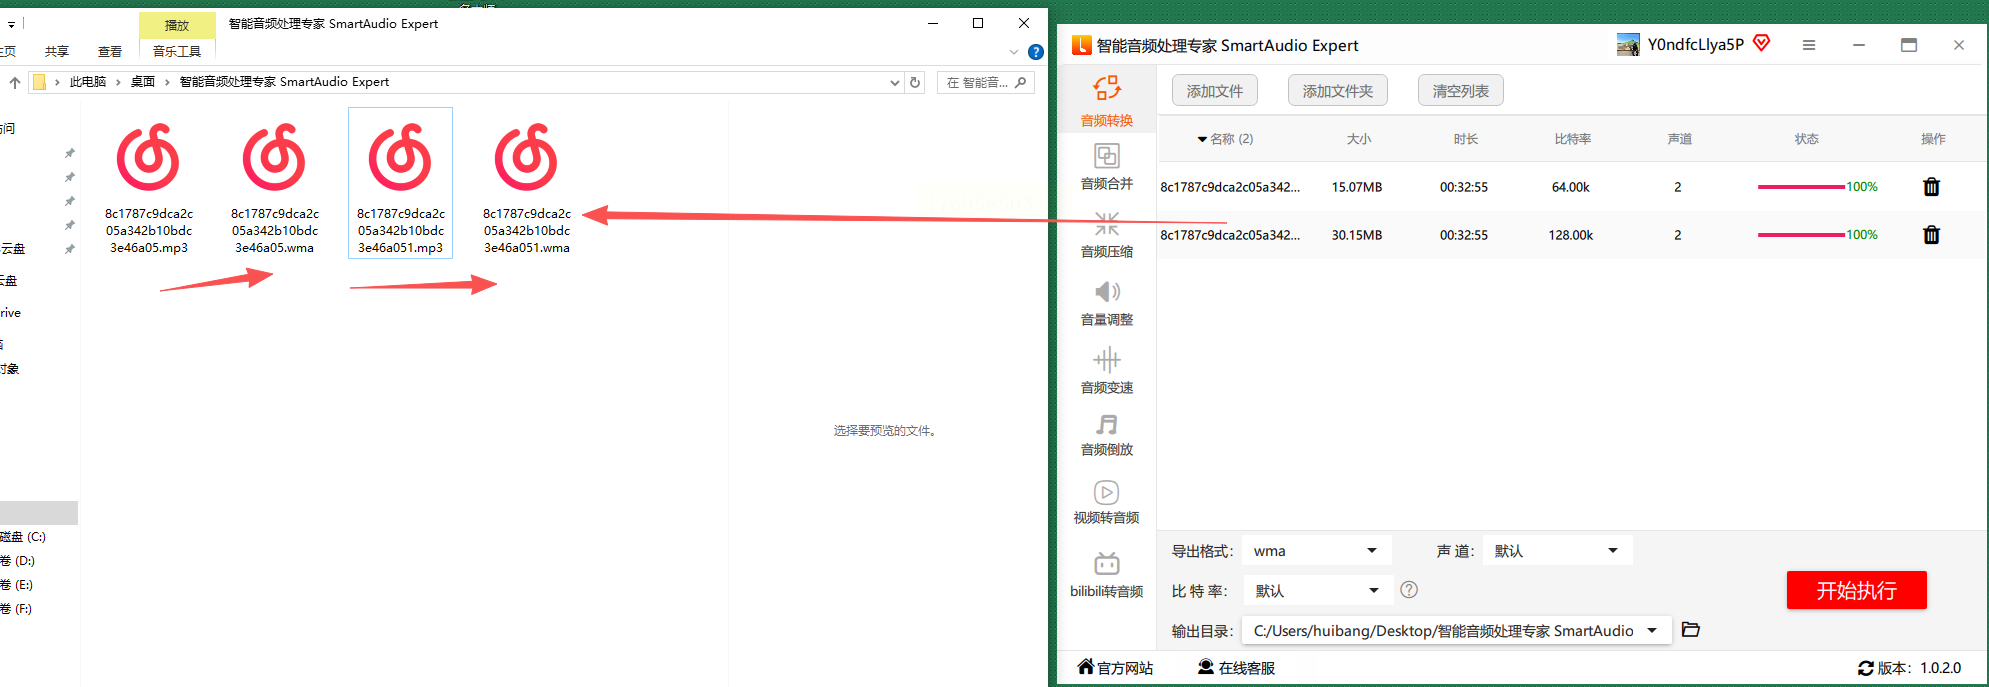Click username Y0ndfcLlya5P
1989x687 pixels.
[x=1696, y=44]
